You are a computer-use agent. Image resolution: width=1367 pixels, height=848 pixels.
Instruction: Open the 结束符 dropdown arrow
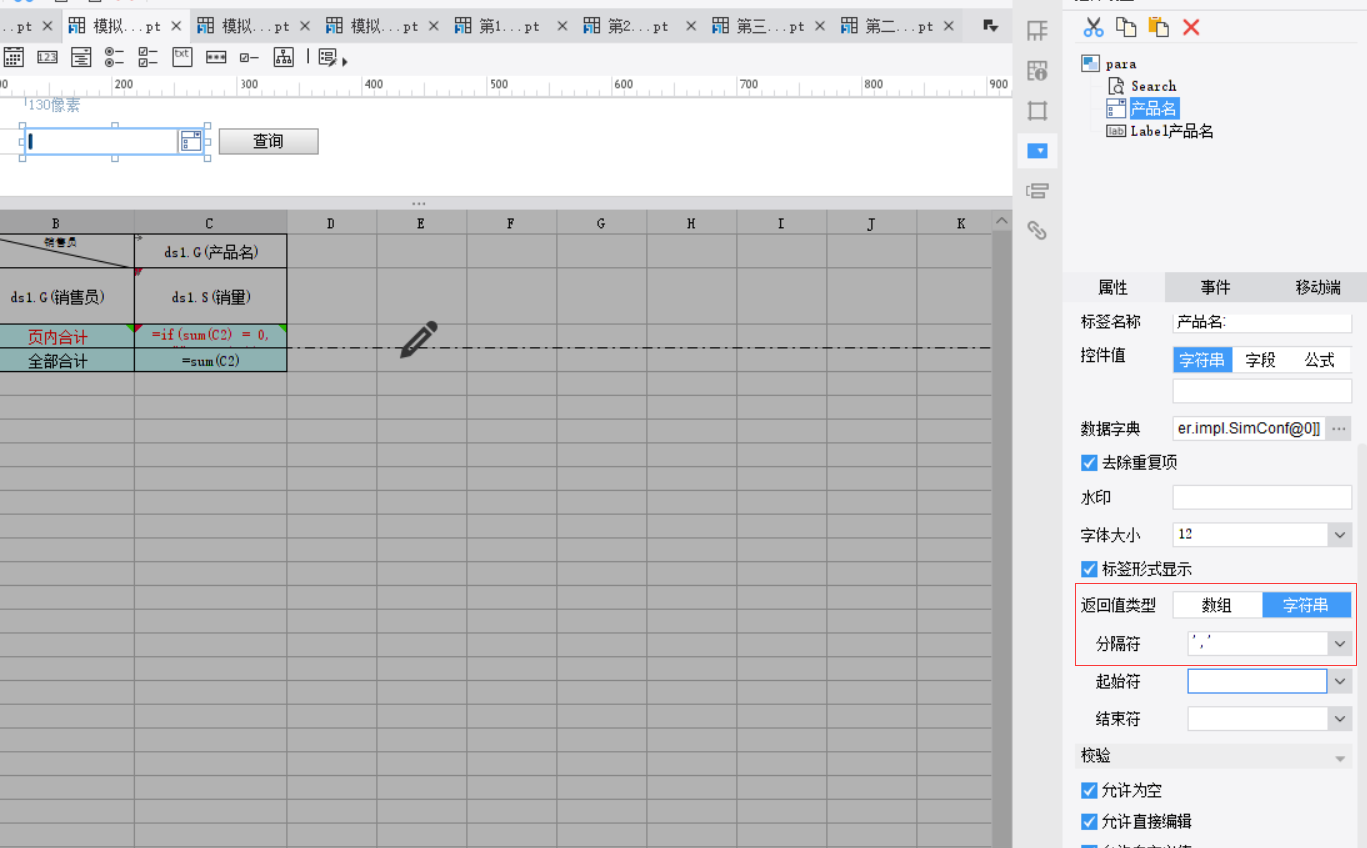click(1340, 719)
